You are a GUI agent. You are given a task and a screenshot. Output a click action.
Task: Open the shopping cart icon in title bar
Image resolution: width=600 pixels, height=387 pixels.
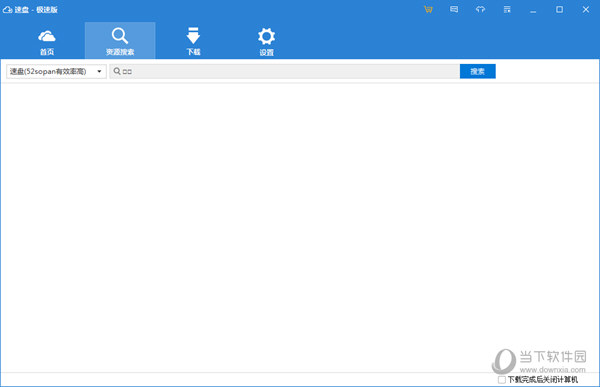[x=428, y=10]
